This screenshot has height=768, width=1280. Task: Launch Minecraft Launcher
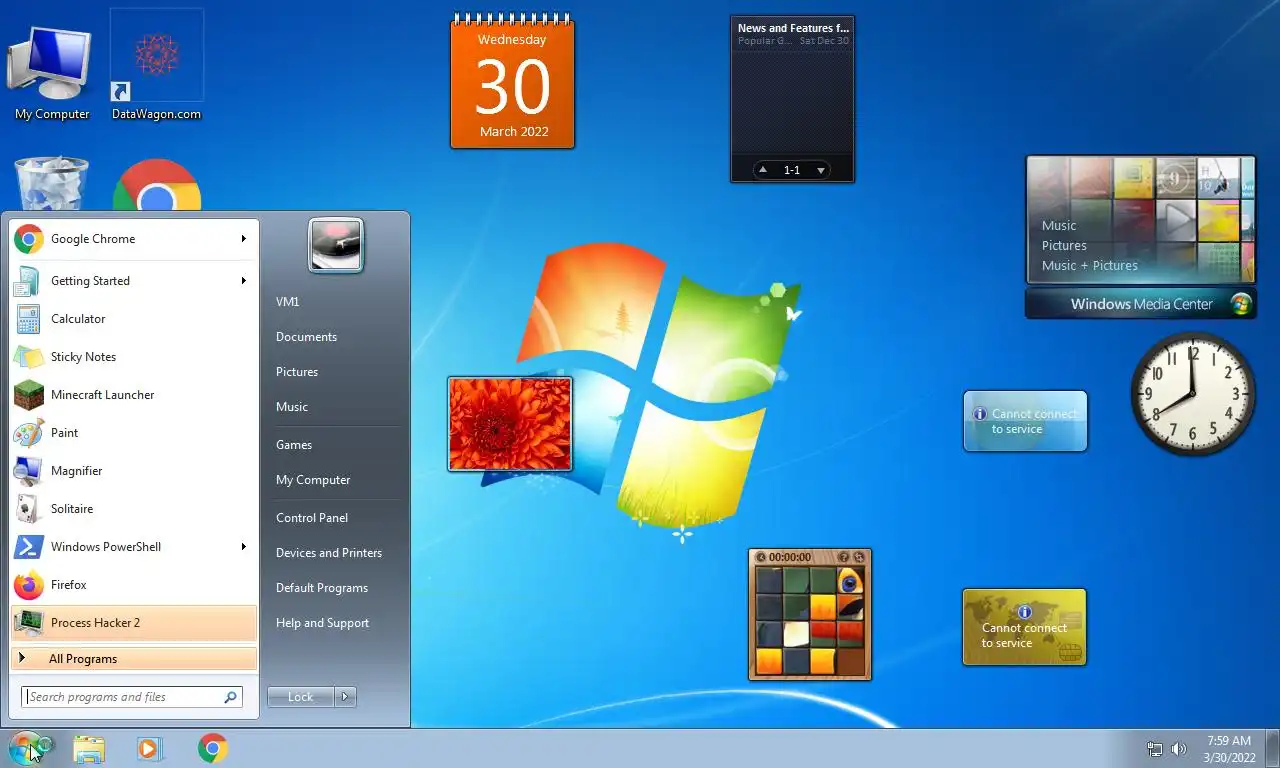[x=134, y=395]
